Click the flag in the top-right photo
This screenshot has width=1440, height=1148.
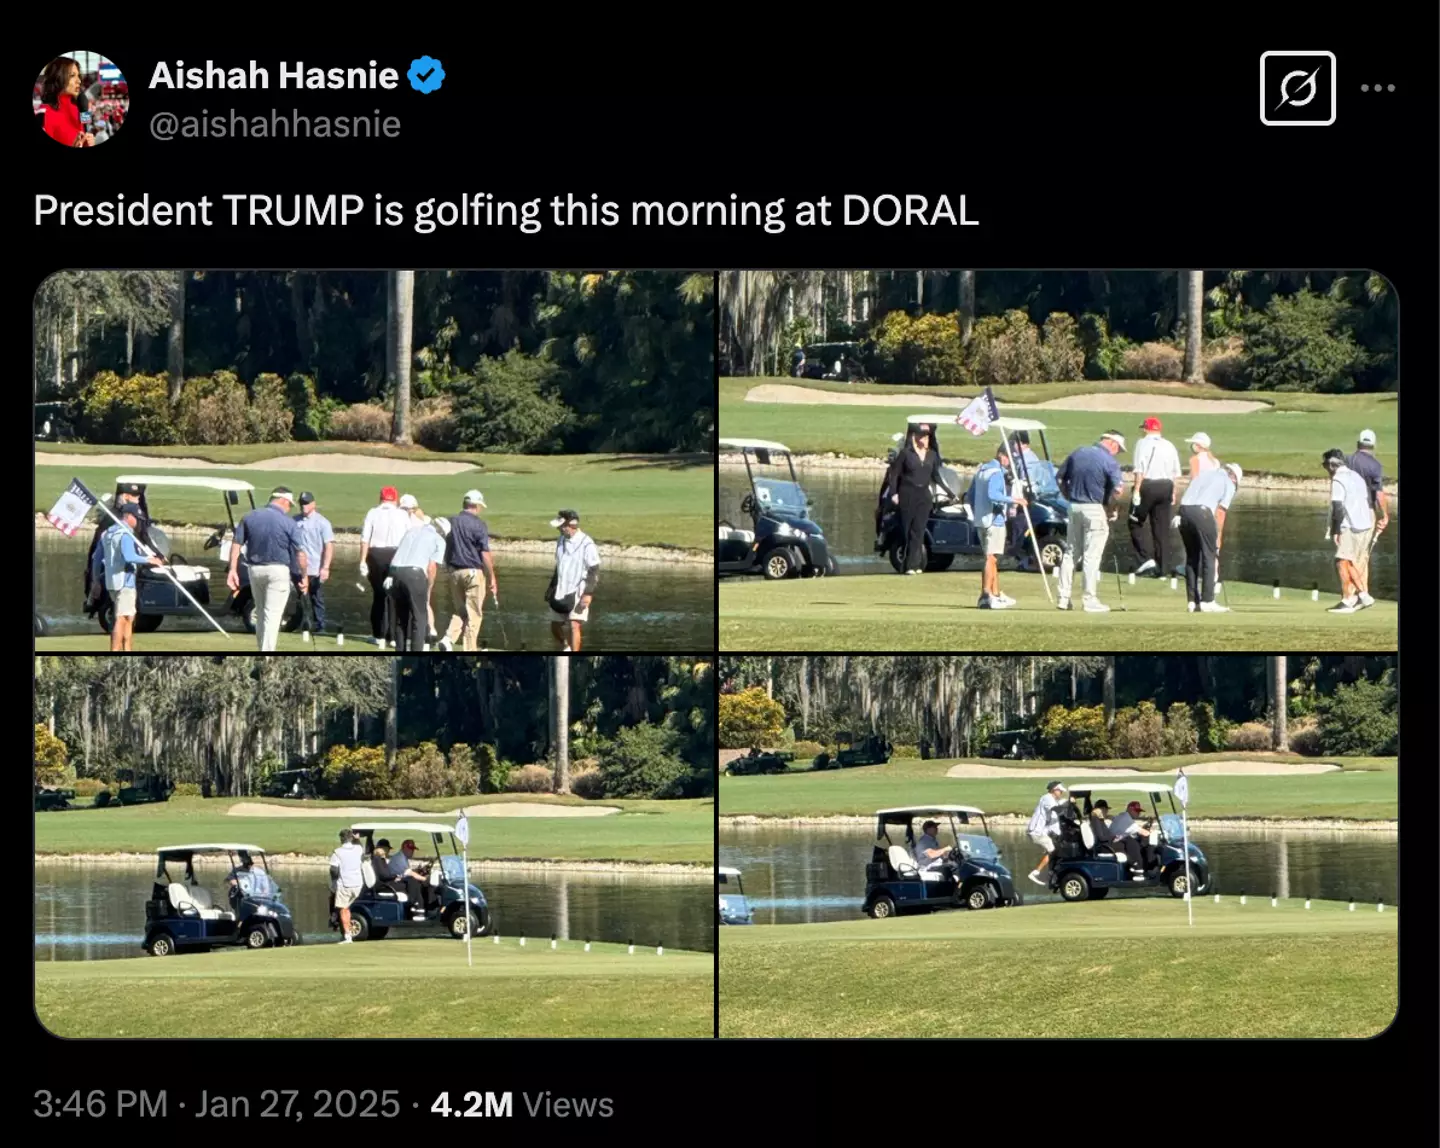pyautogui.click(x=977, y=412)
